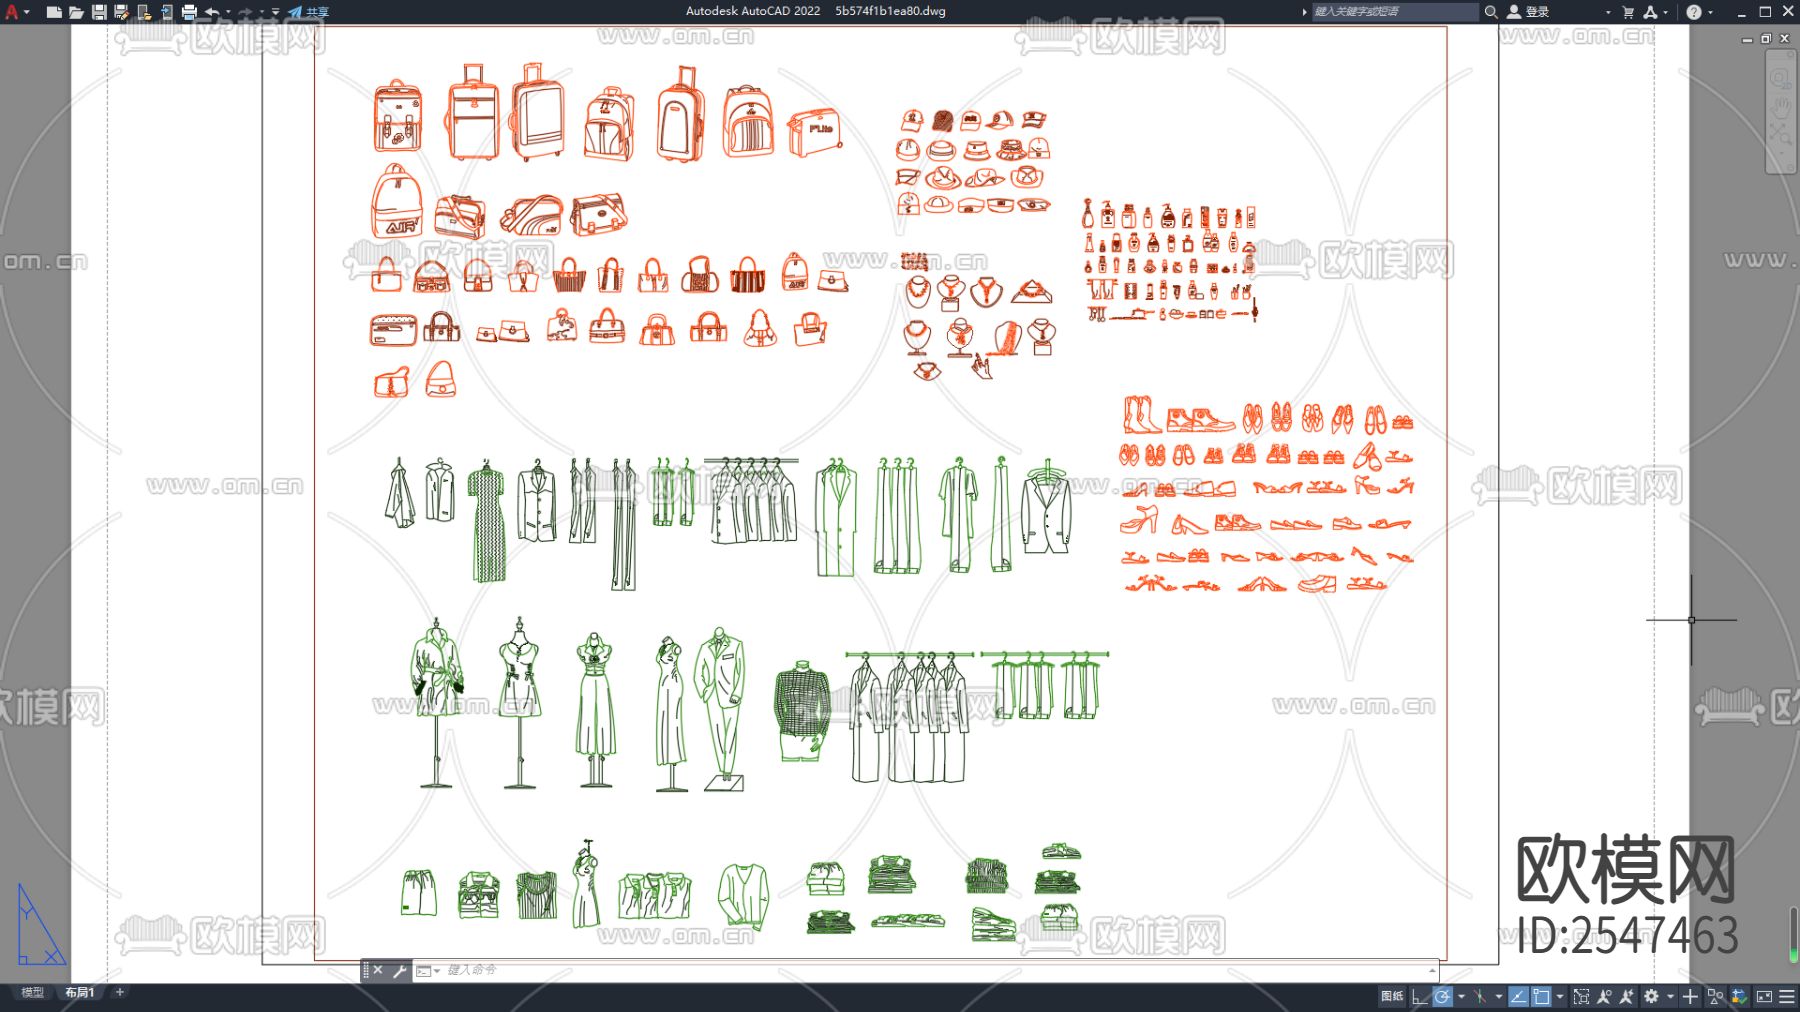Toggle annotation visibility status icon

pos(1604,996)
